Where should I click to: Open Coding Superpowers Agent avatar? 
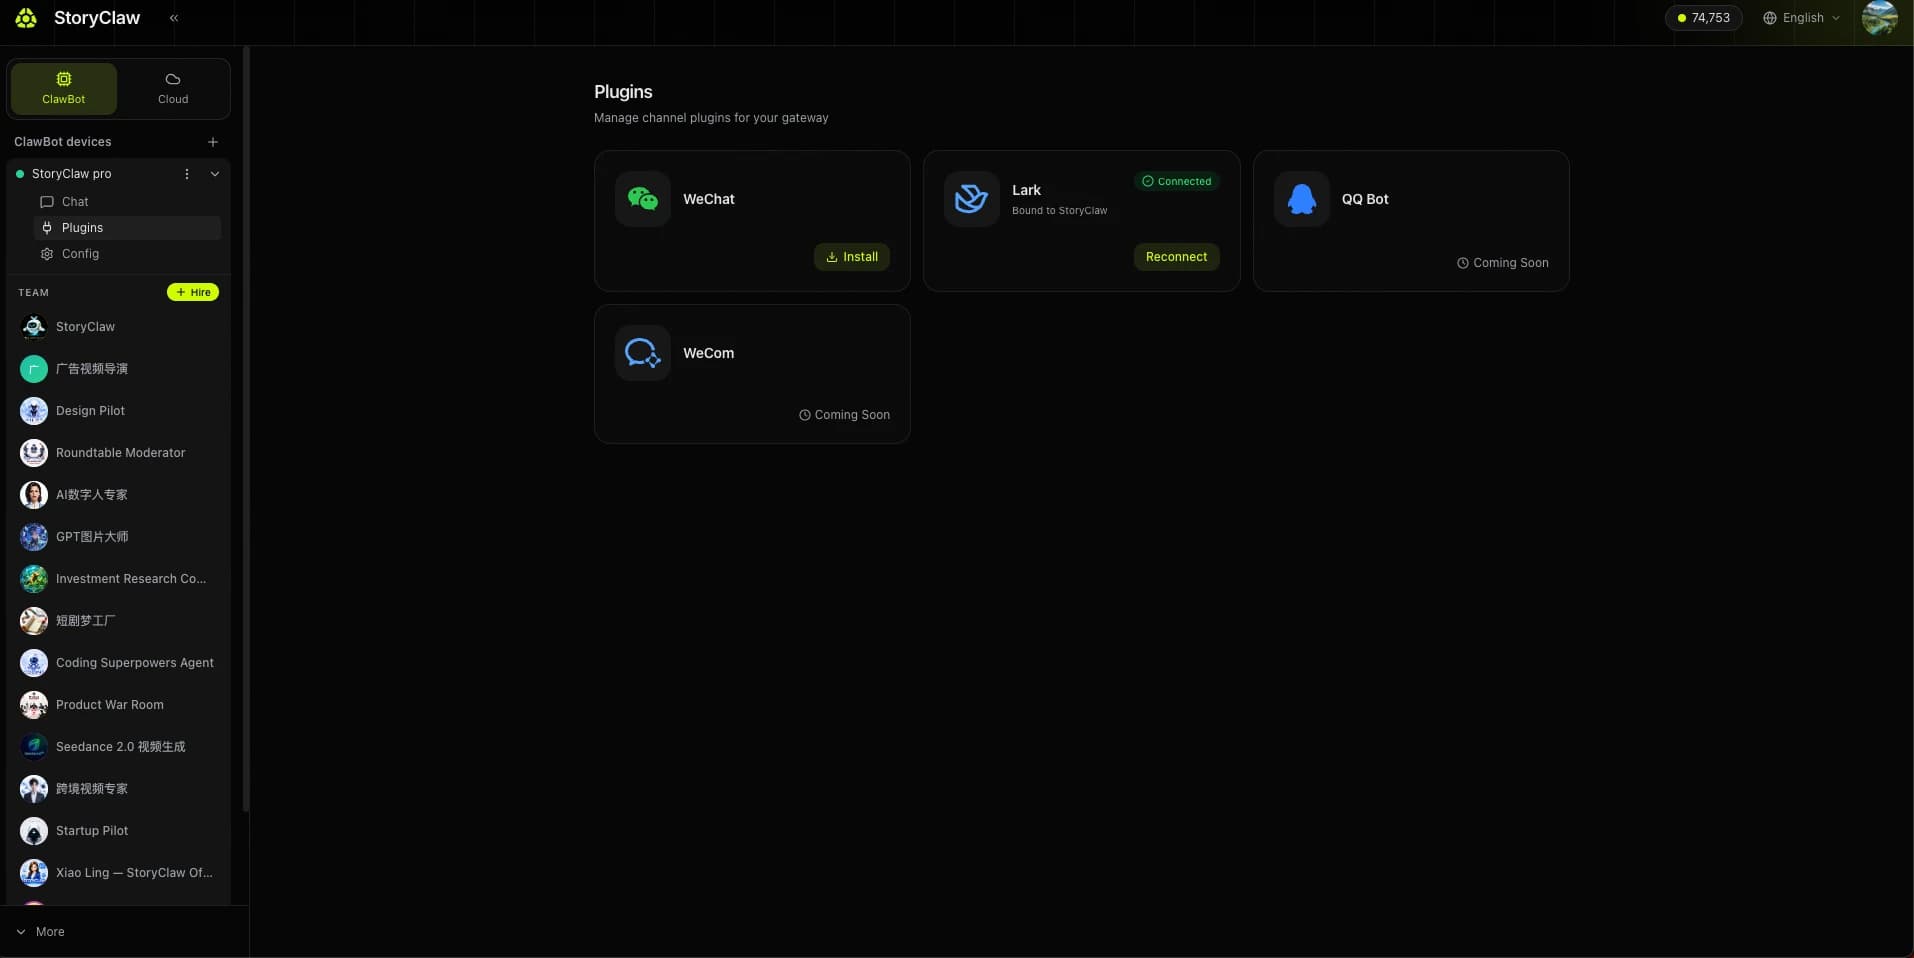[34, 663]
